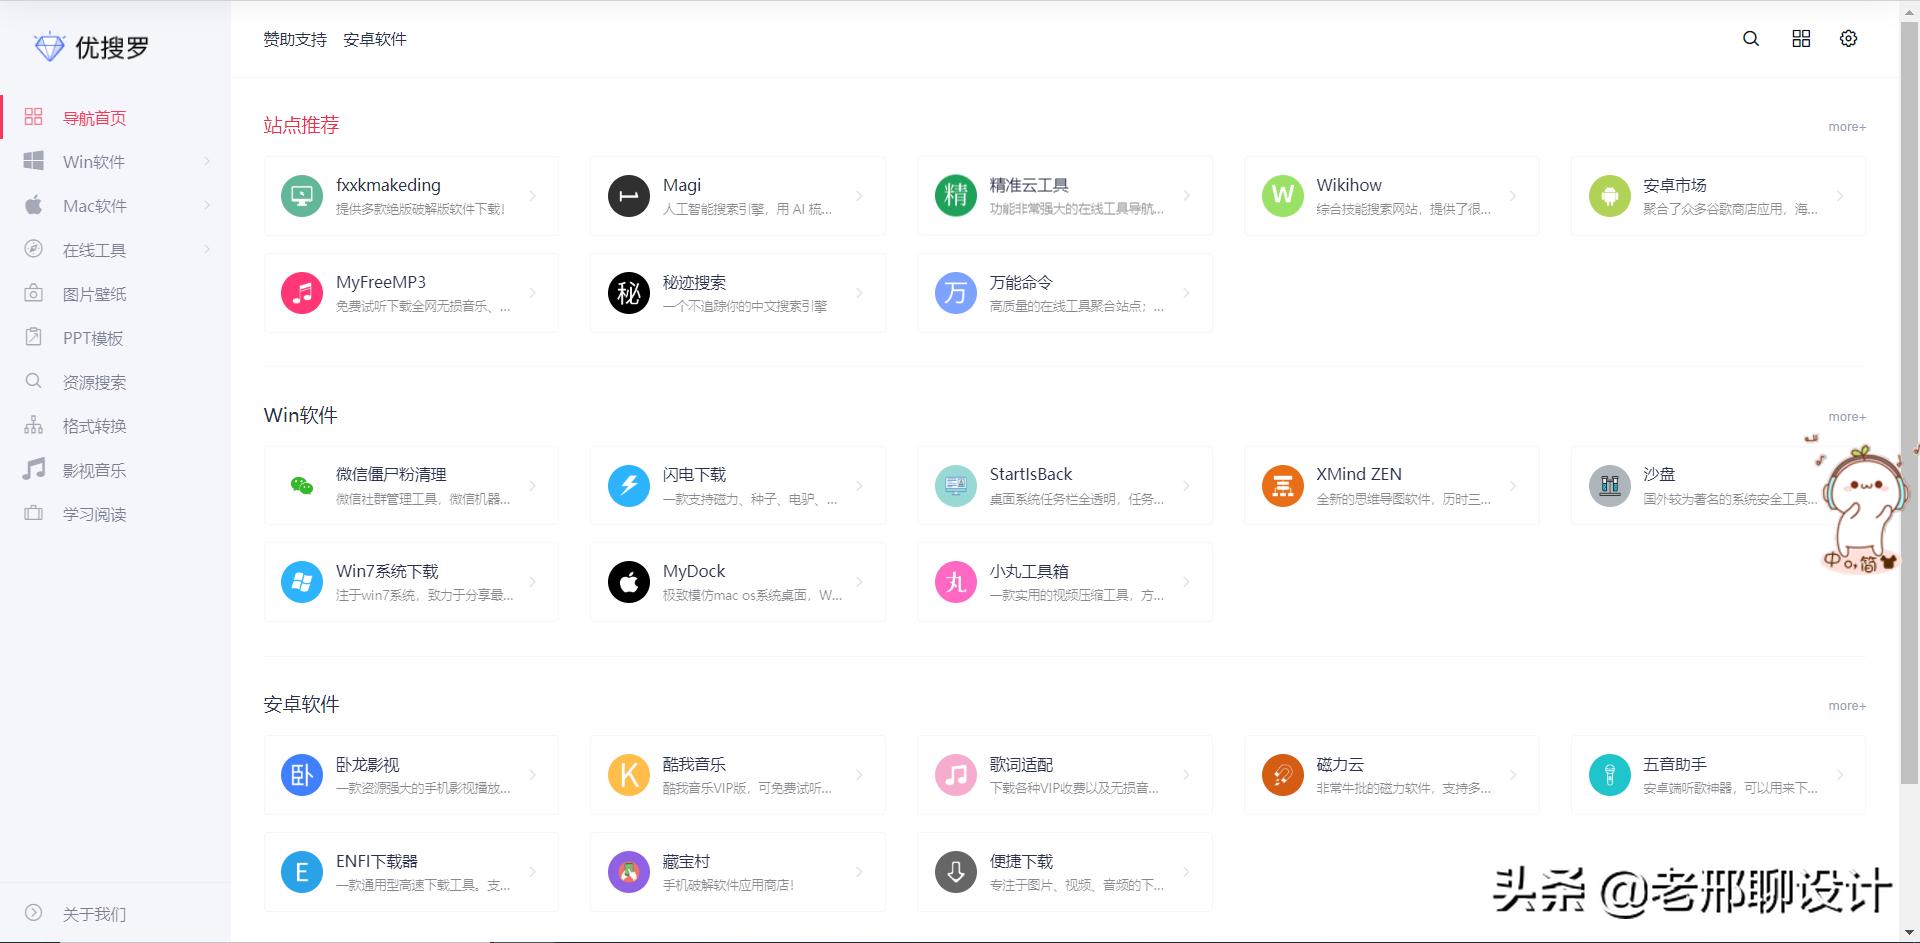Viewport: 1920px width, 943px height.
Task: Open 关于我们 at sidebar bottom
Action: pos(94,914)
